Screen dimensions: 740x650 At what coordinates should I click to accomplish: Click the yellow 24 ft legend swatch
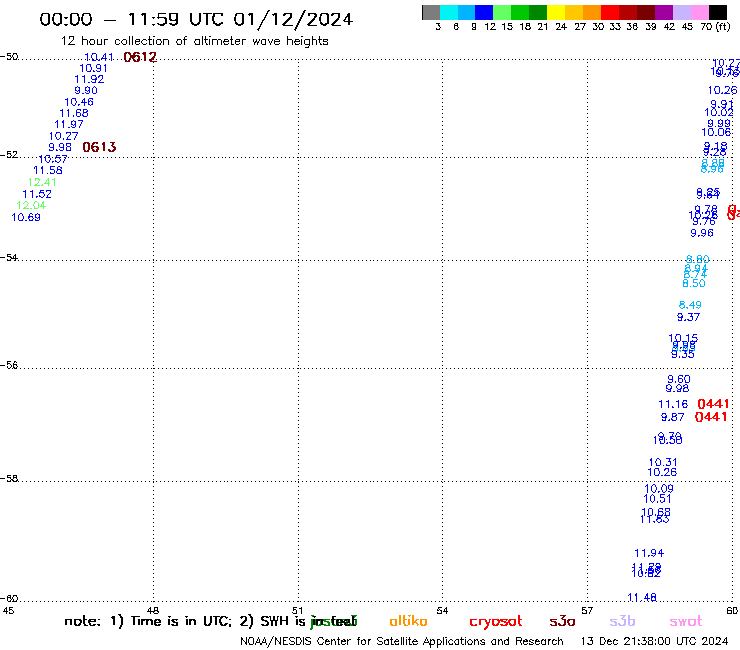[556, 12]
